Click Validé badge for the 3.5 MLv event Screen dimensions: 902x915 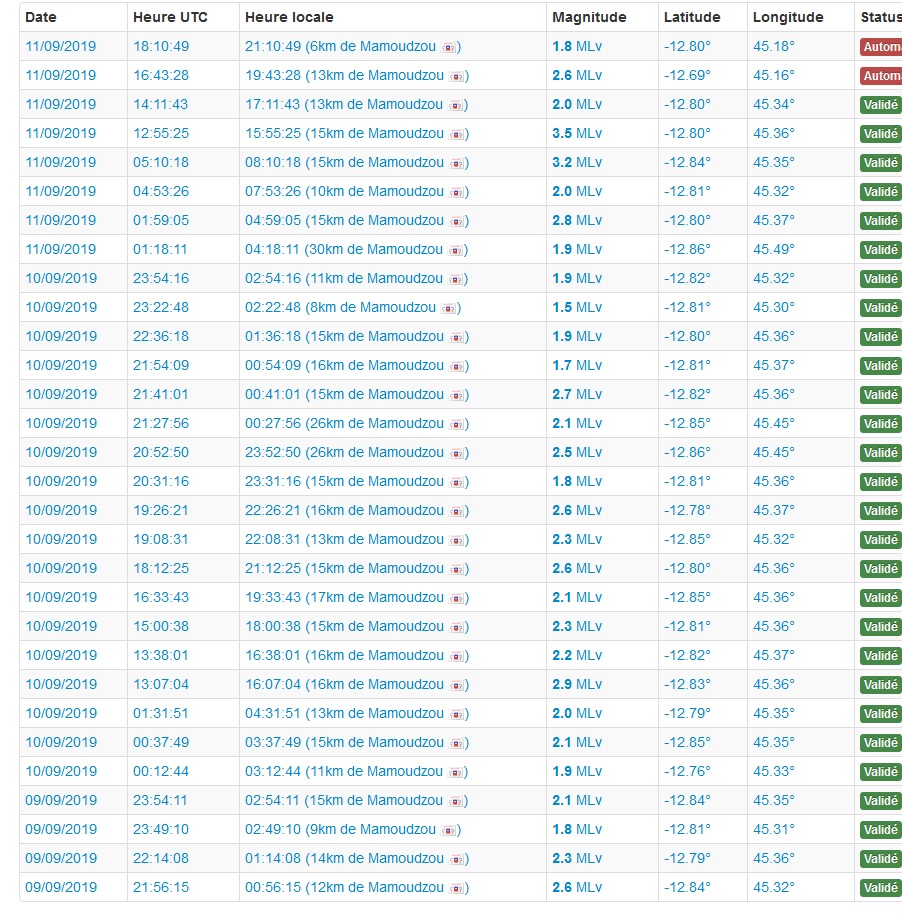click(880, 134)
